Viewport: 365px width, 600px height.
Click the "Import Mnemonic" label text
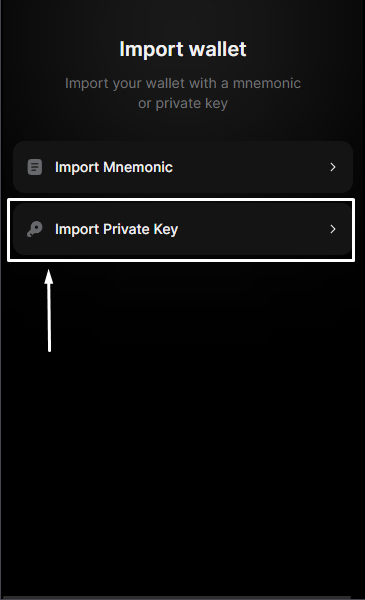pyautogui.click(x=114, y=167)
